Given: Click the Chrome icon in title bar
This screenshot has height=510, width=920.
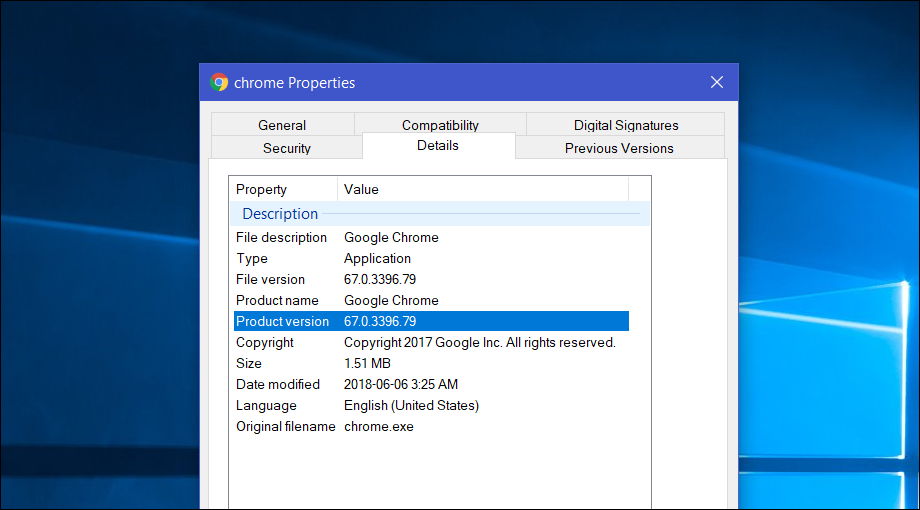Looking at the screenshot, I should click(x=219, y=82).
